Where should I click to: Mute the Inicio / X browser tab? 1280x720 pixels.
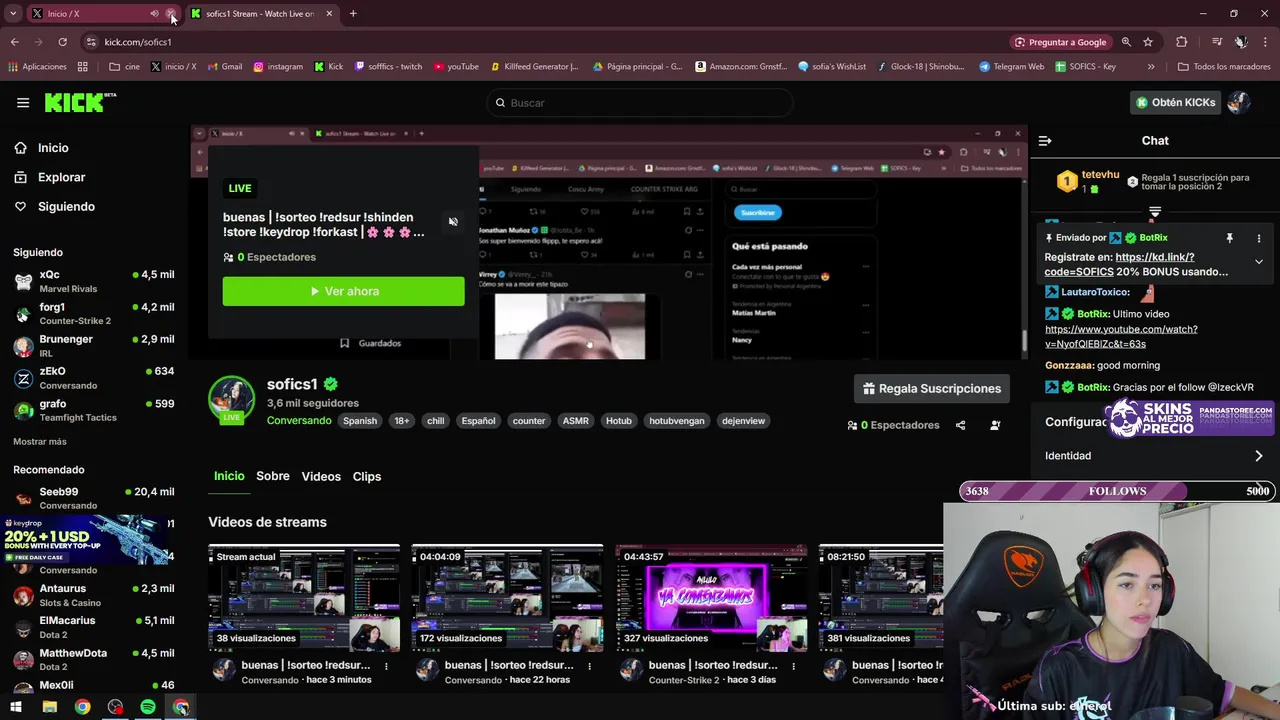pos(154,14)
